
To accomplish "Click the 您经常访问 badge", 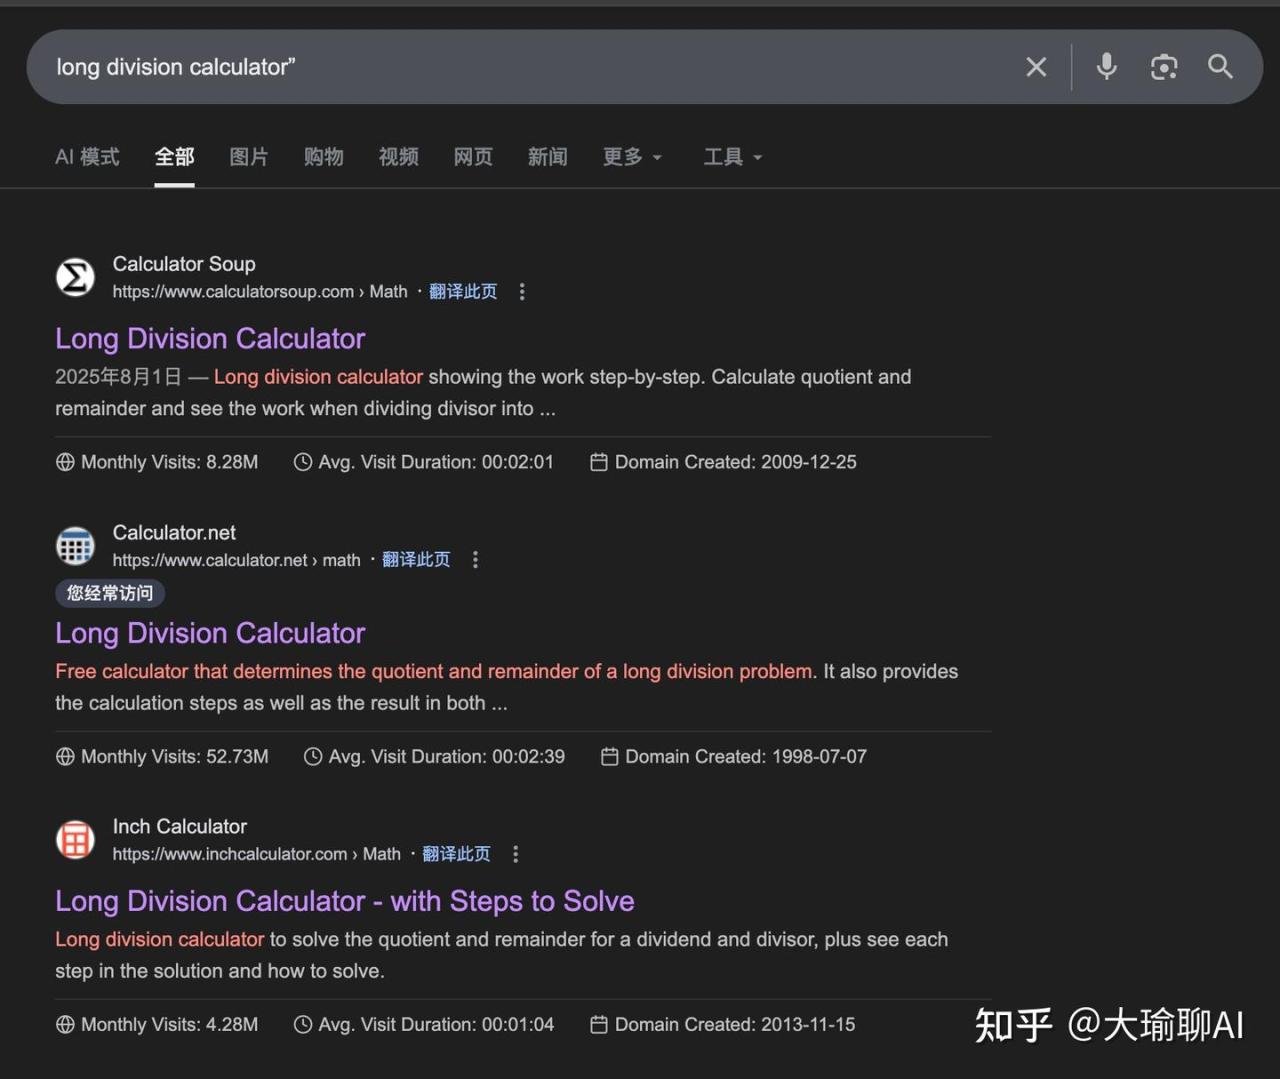I will [110, 593].
